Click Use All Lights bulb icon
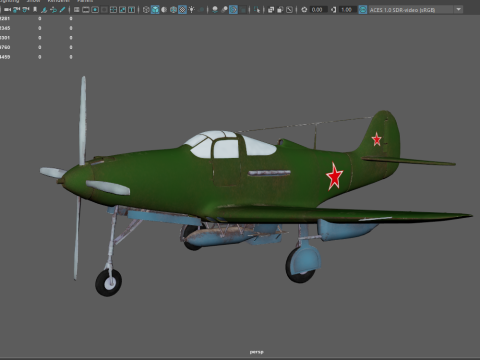This screenshot has height=360, width=480. pos(192,10)
